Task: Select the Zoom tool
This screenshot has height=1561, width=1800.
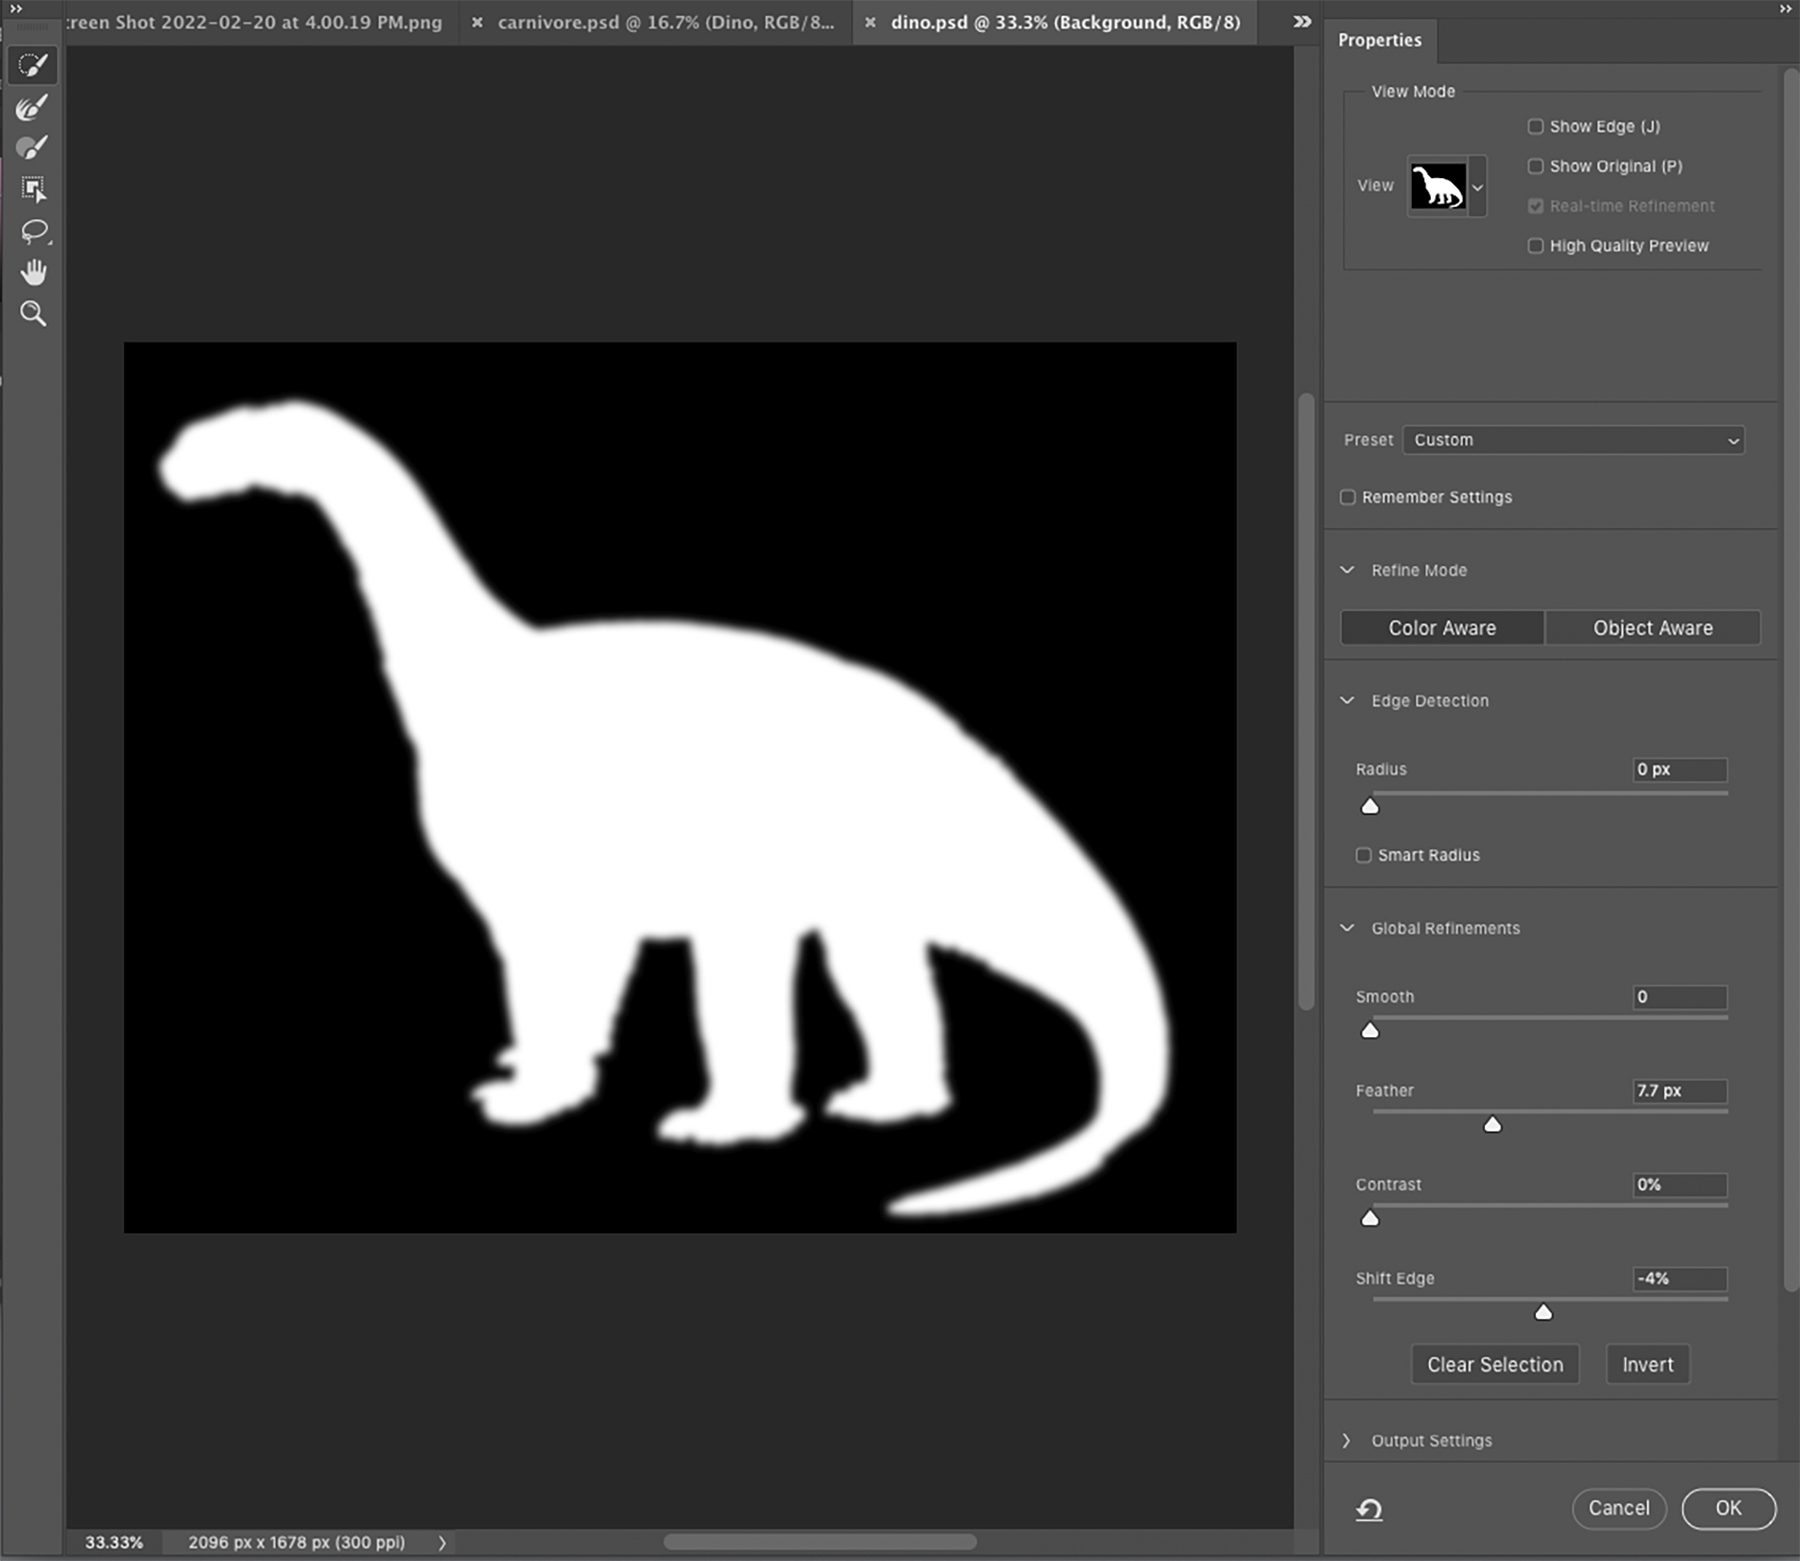Action: pos(33,314)
